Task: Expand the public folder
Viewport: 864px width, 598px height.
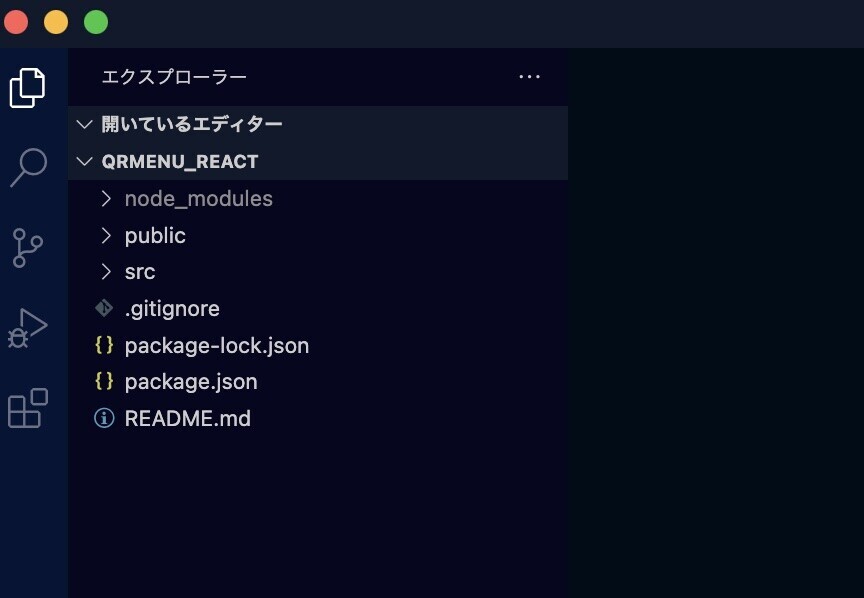Action: (106, 235)
